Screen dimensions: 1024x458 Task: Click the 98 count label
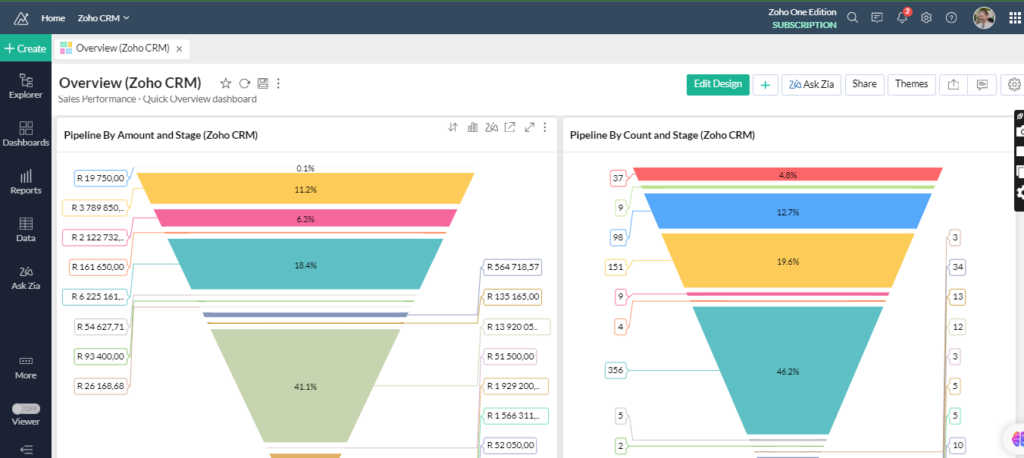(619, 237)
